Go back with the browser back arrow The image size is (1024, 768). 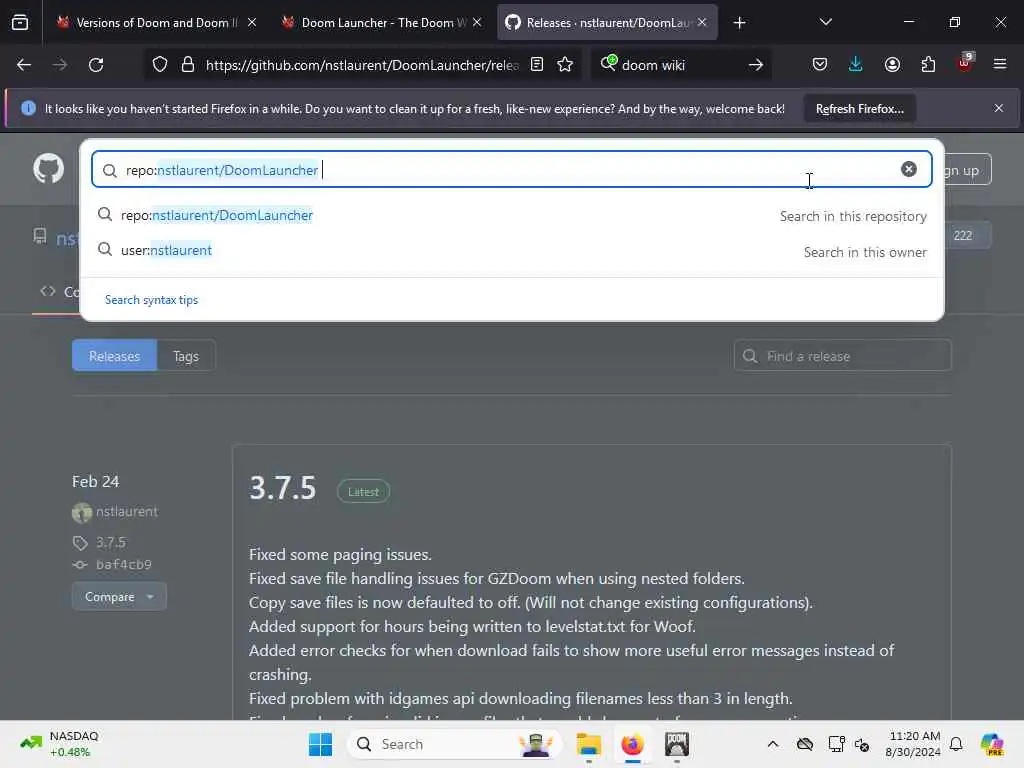tap(24, 65)
